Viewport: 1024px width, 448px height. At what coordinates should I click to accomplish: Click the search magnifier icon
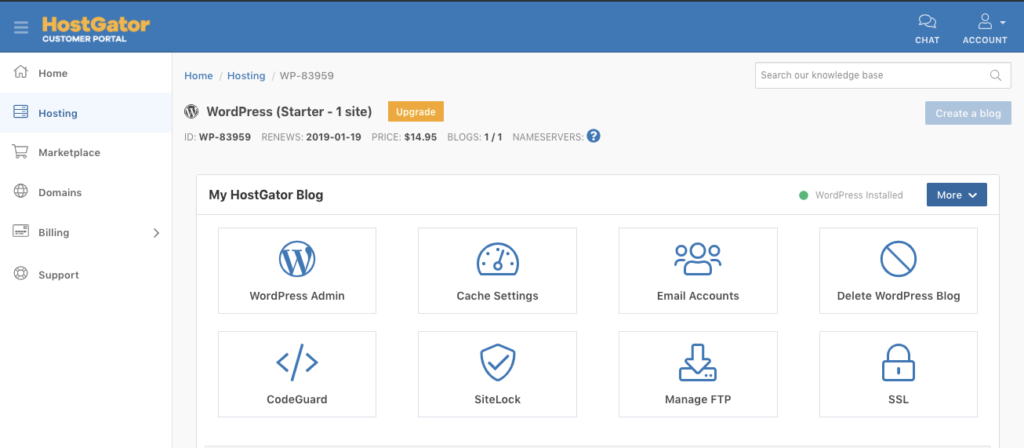point(996,75)
